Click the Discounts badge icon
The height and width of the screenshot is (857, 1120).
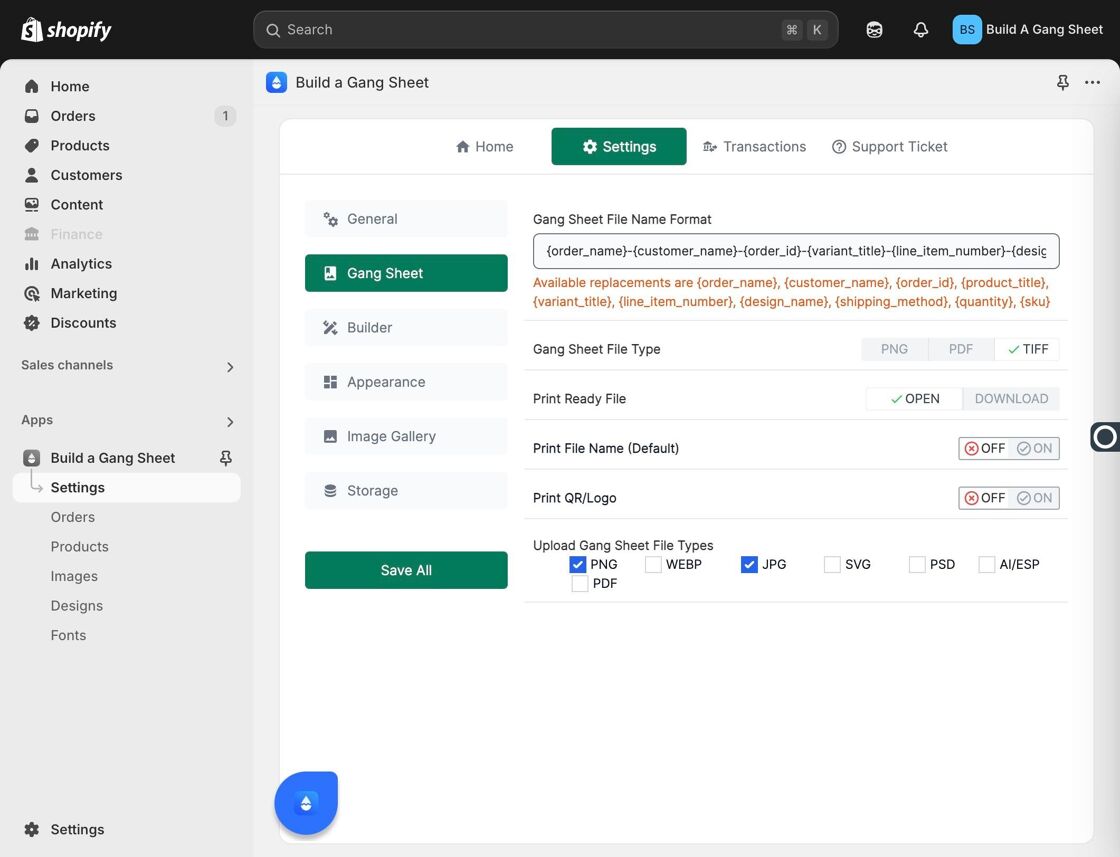[x=31, y=323]
